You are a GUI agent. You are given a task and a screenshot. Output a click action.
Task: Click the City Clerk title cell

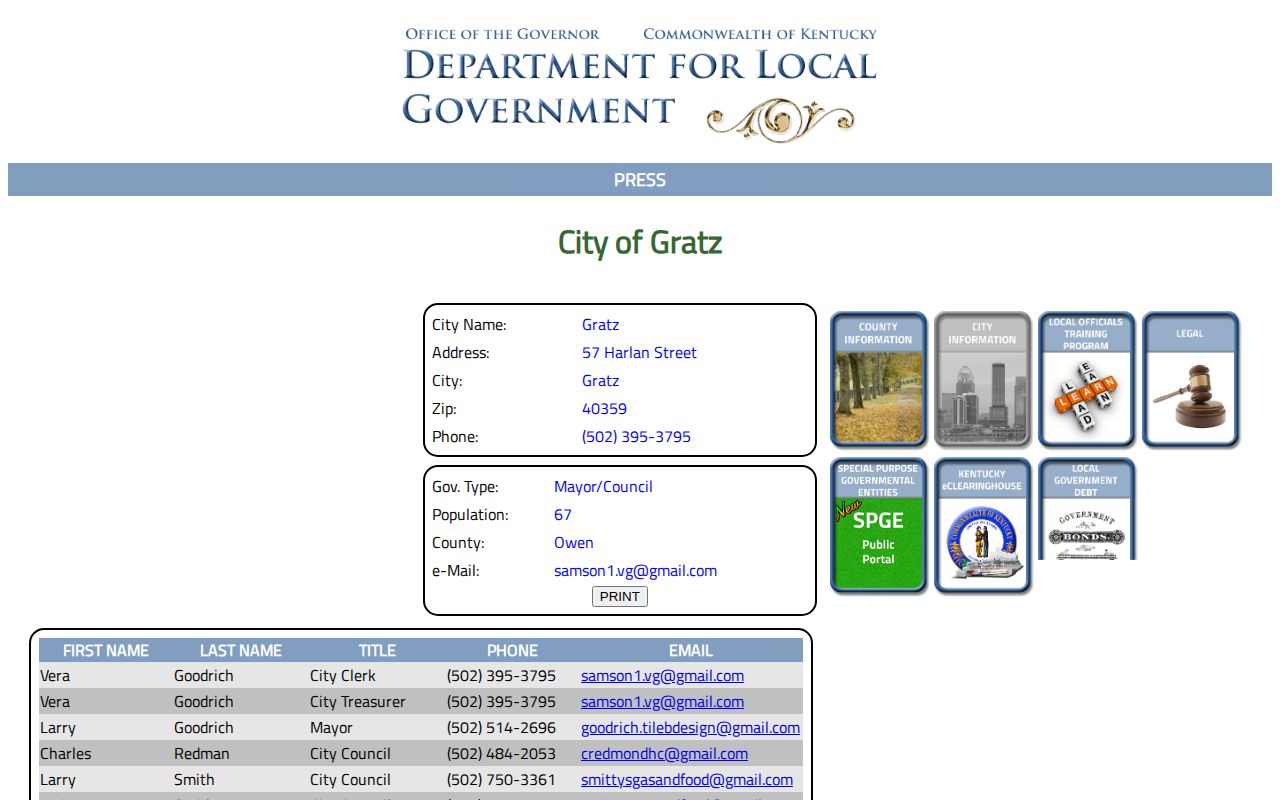click(x=343, y=676)
